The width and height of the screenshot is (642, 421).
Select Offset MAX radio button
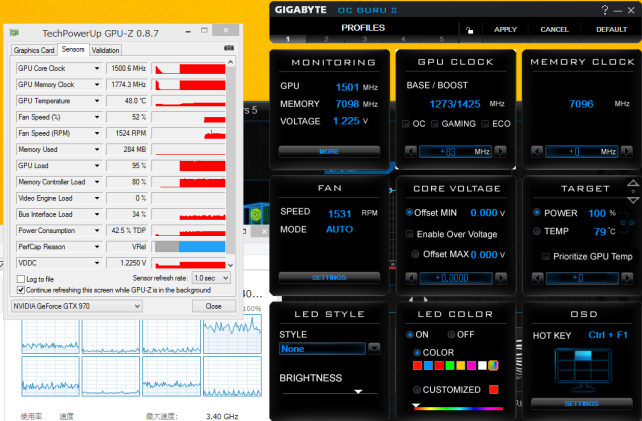[415, 254]
